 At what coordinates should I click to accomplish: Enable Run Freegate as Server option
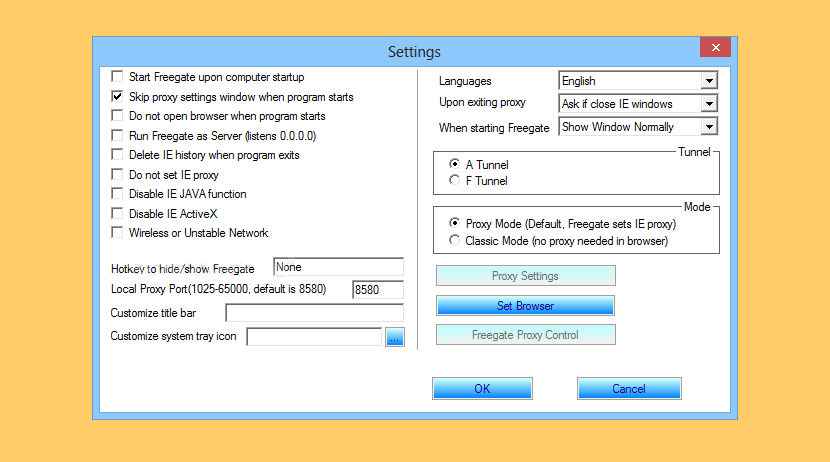(117, 135)
